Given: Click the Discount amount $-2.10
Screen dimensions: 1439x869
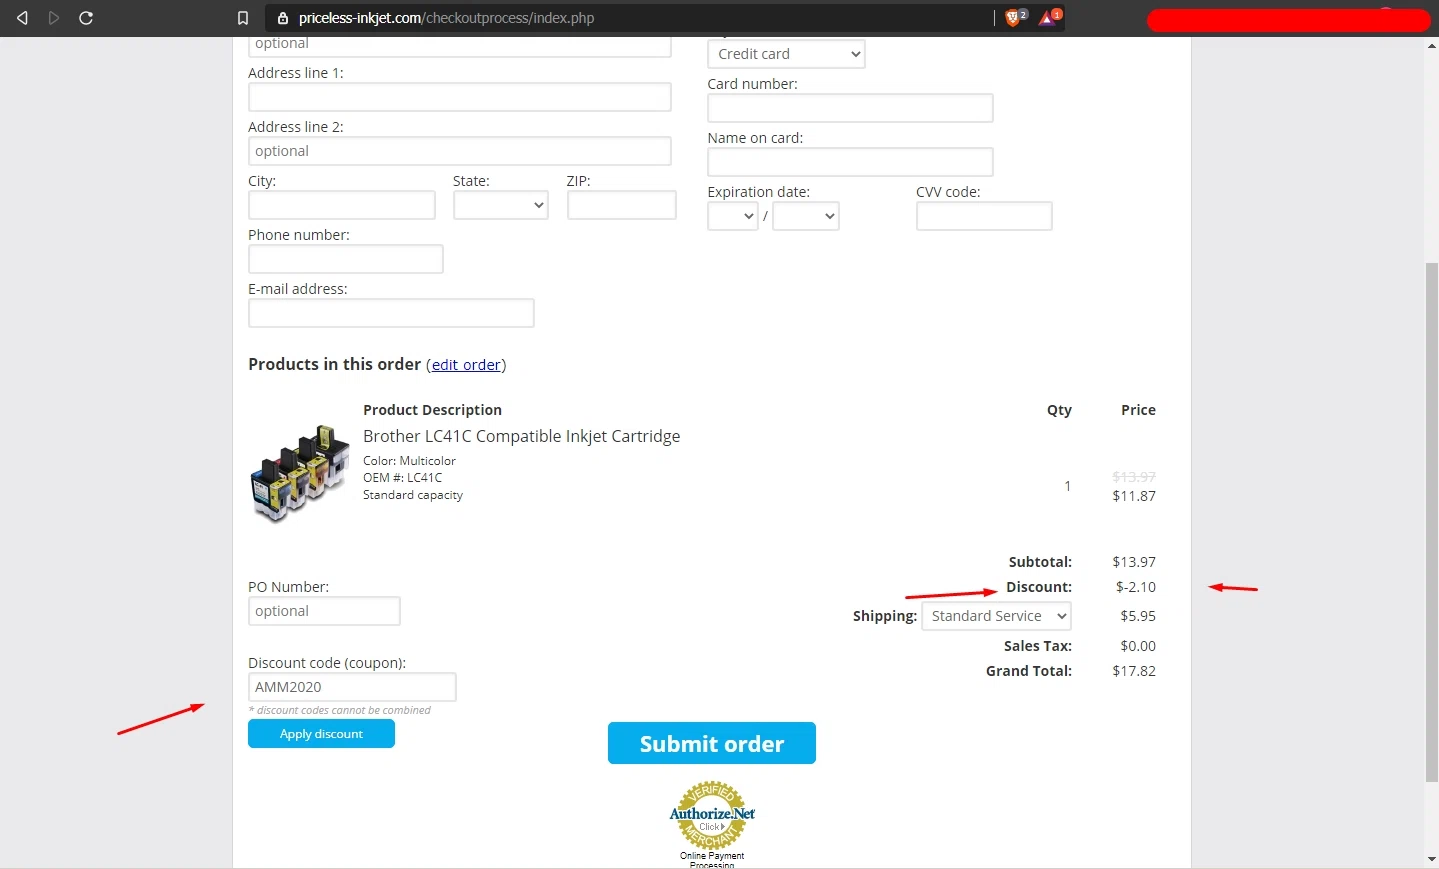Looking at the screenshot, I should [x=1136, y=587].
